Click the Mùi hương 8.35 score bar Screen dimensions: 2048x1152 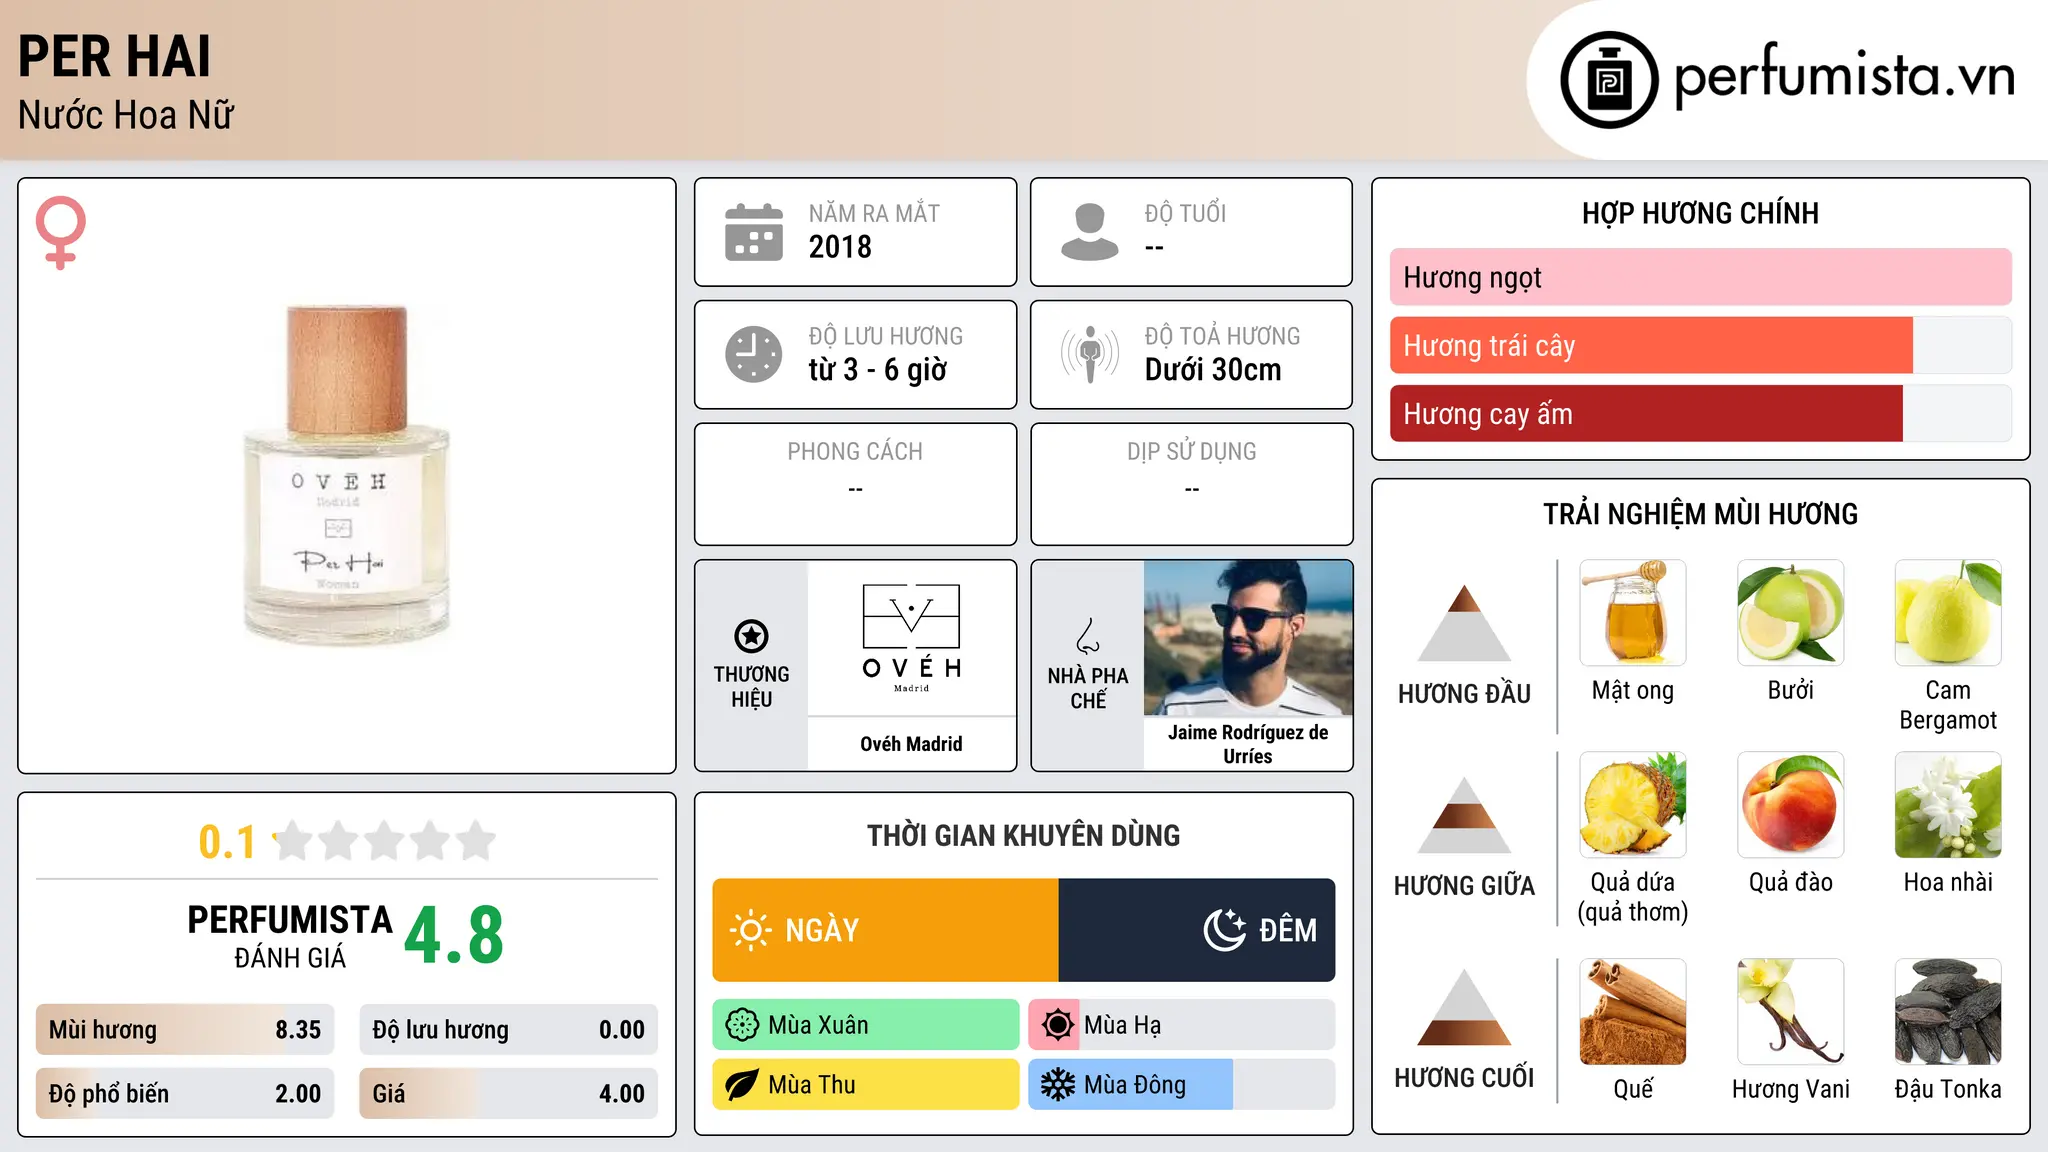[185, 1030]
